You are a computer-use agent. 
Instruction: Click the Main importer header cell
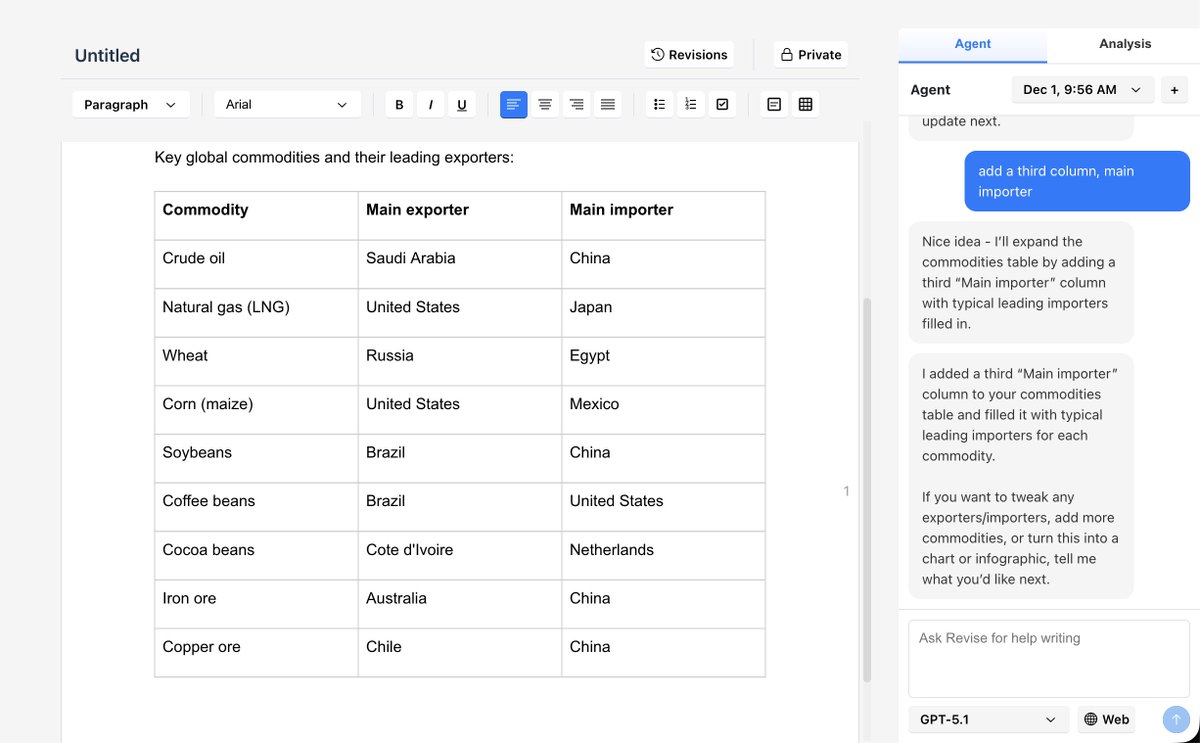click(663, 216)
